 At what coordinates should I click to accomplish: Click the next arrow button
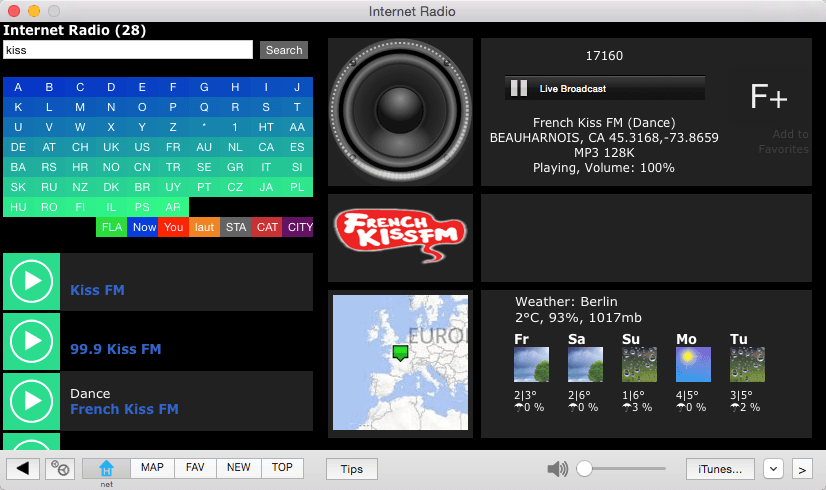[802, 469]
